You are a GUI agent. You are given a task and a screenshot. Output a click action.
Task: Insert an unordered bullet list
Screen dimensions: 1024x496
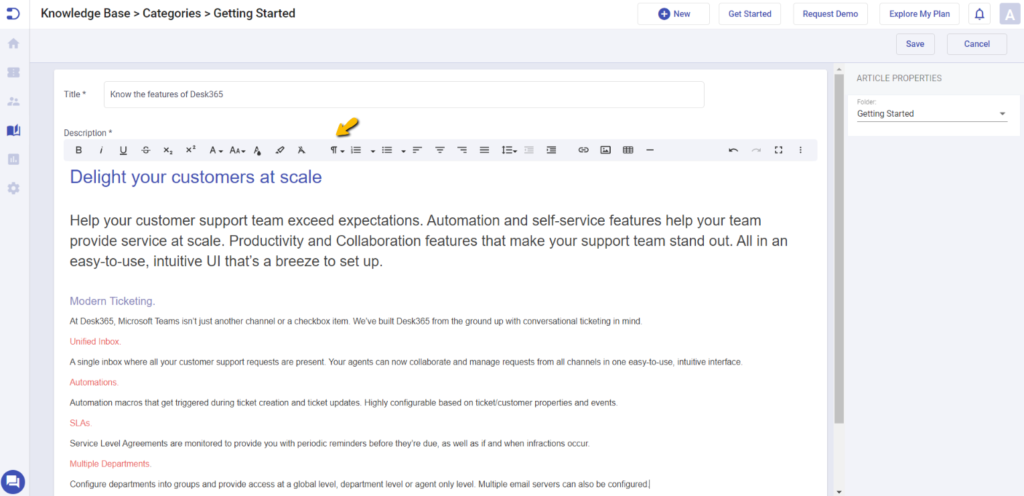coord(387,150)
